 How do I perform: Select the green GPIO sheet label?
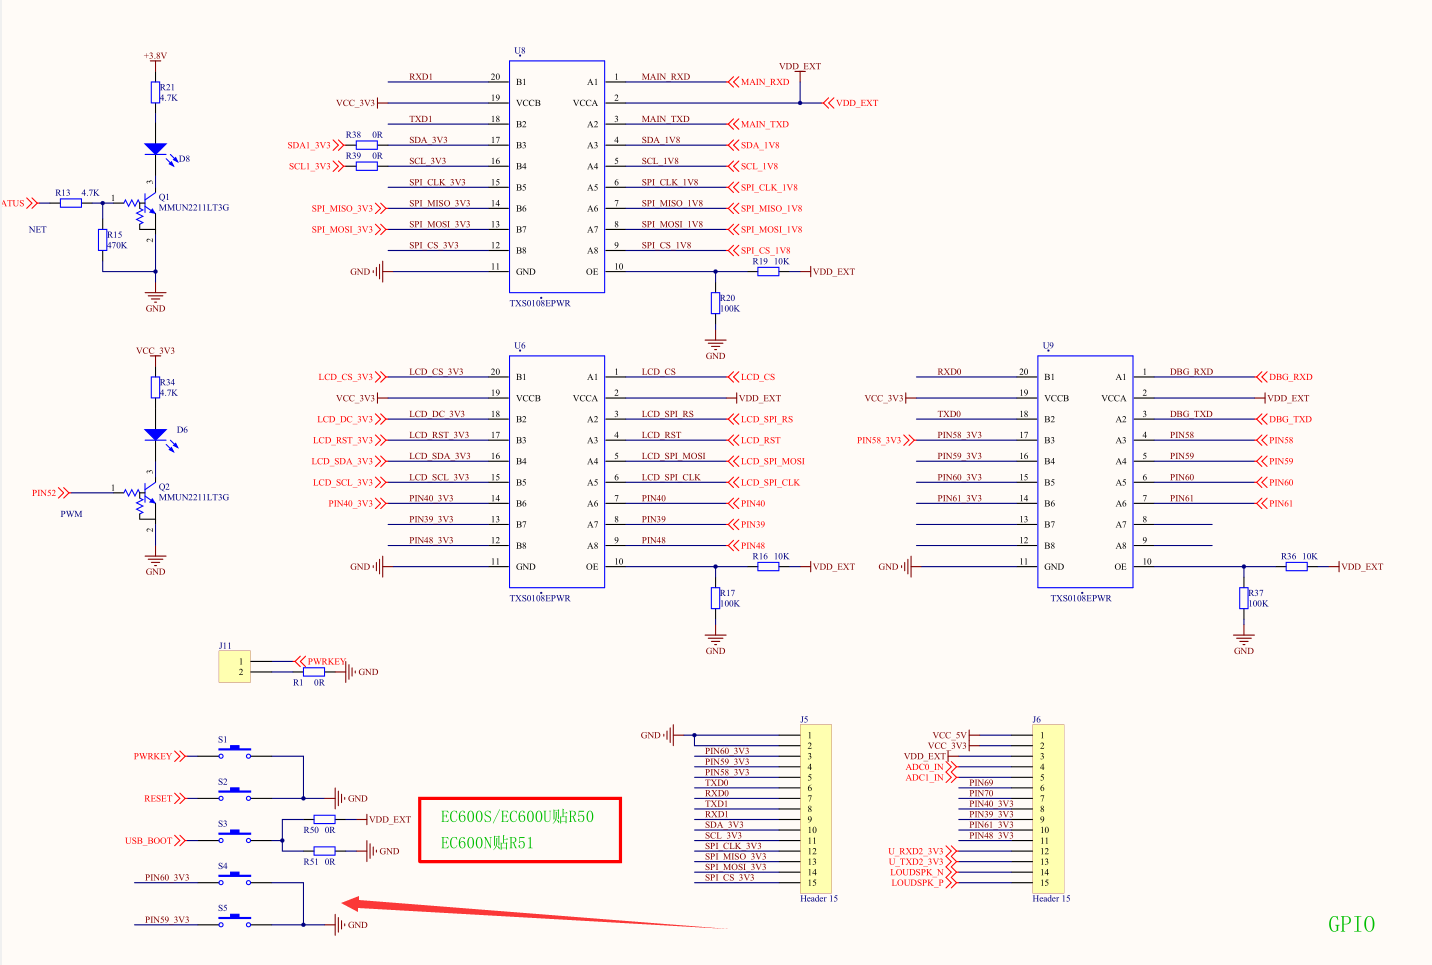tap(1351, 924)
